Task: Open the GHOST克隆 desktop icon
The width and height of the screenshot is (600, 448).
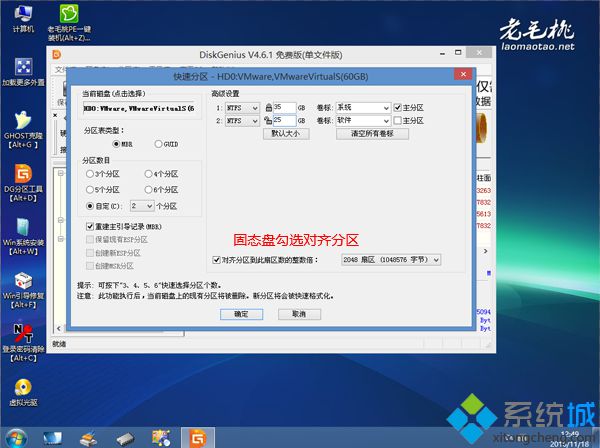Action: (23, 129)
